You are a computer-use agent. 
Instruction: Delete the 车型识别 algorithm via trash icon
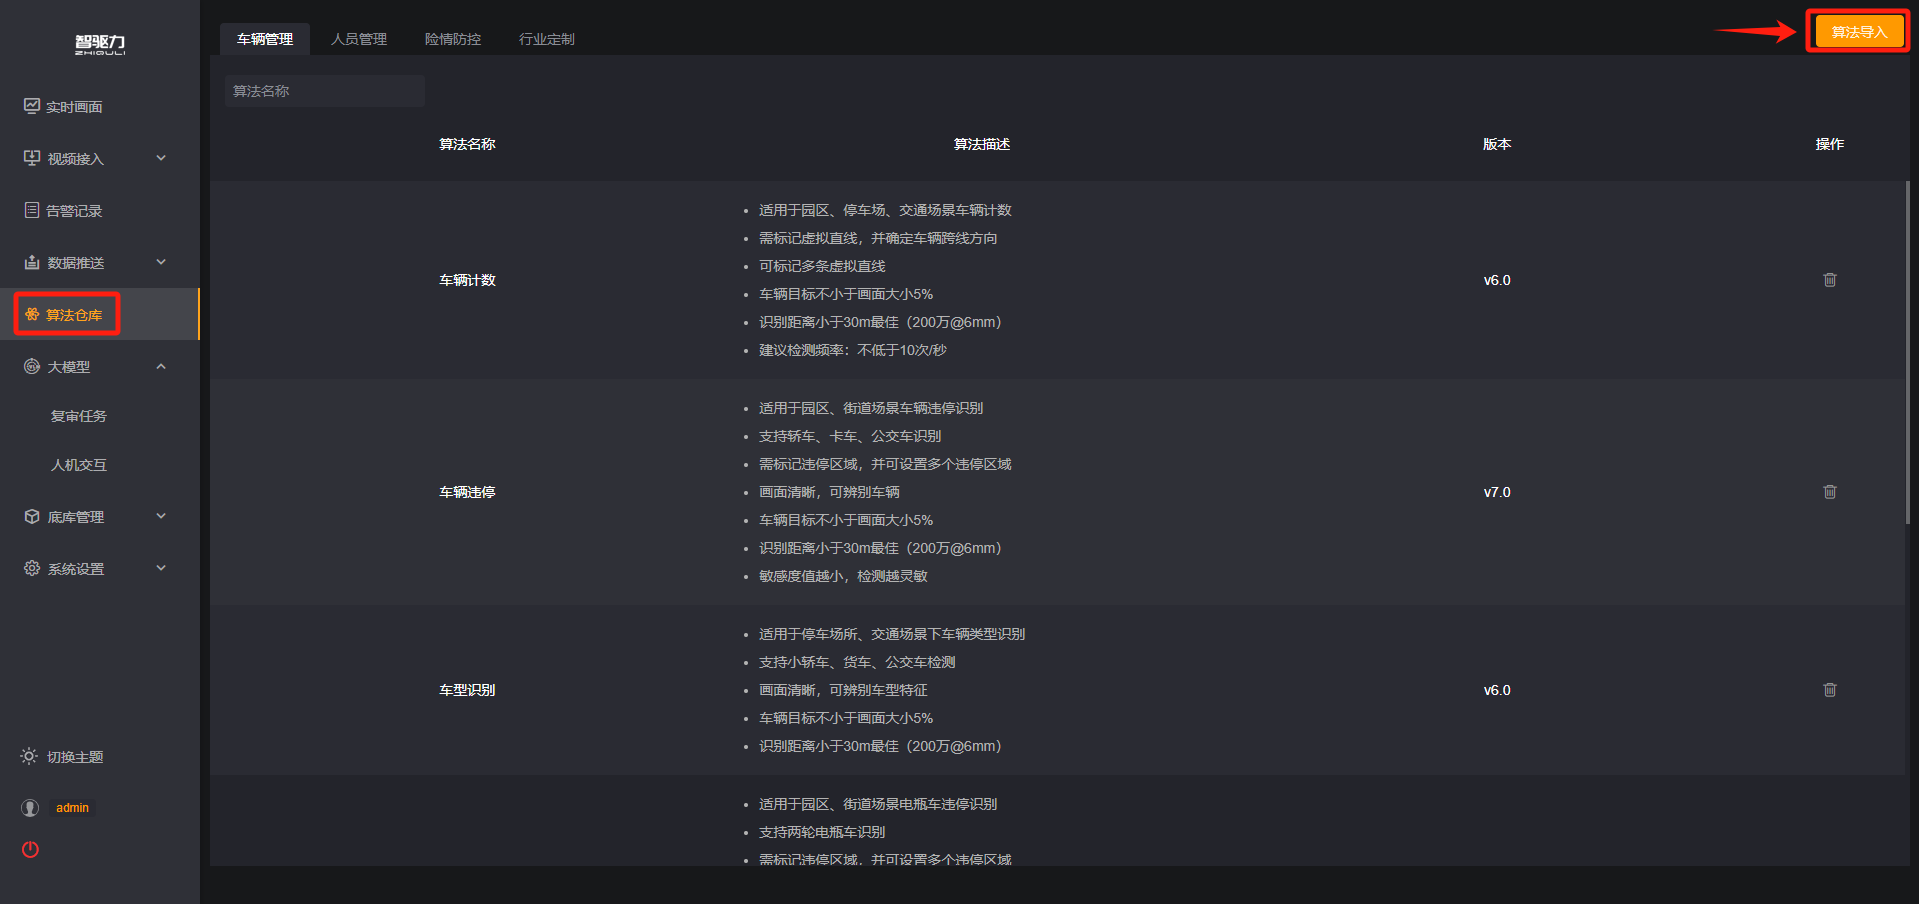coord(1830,690)
